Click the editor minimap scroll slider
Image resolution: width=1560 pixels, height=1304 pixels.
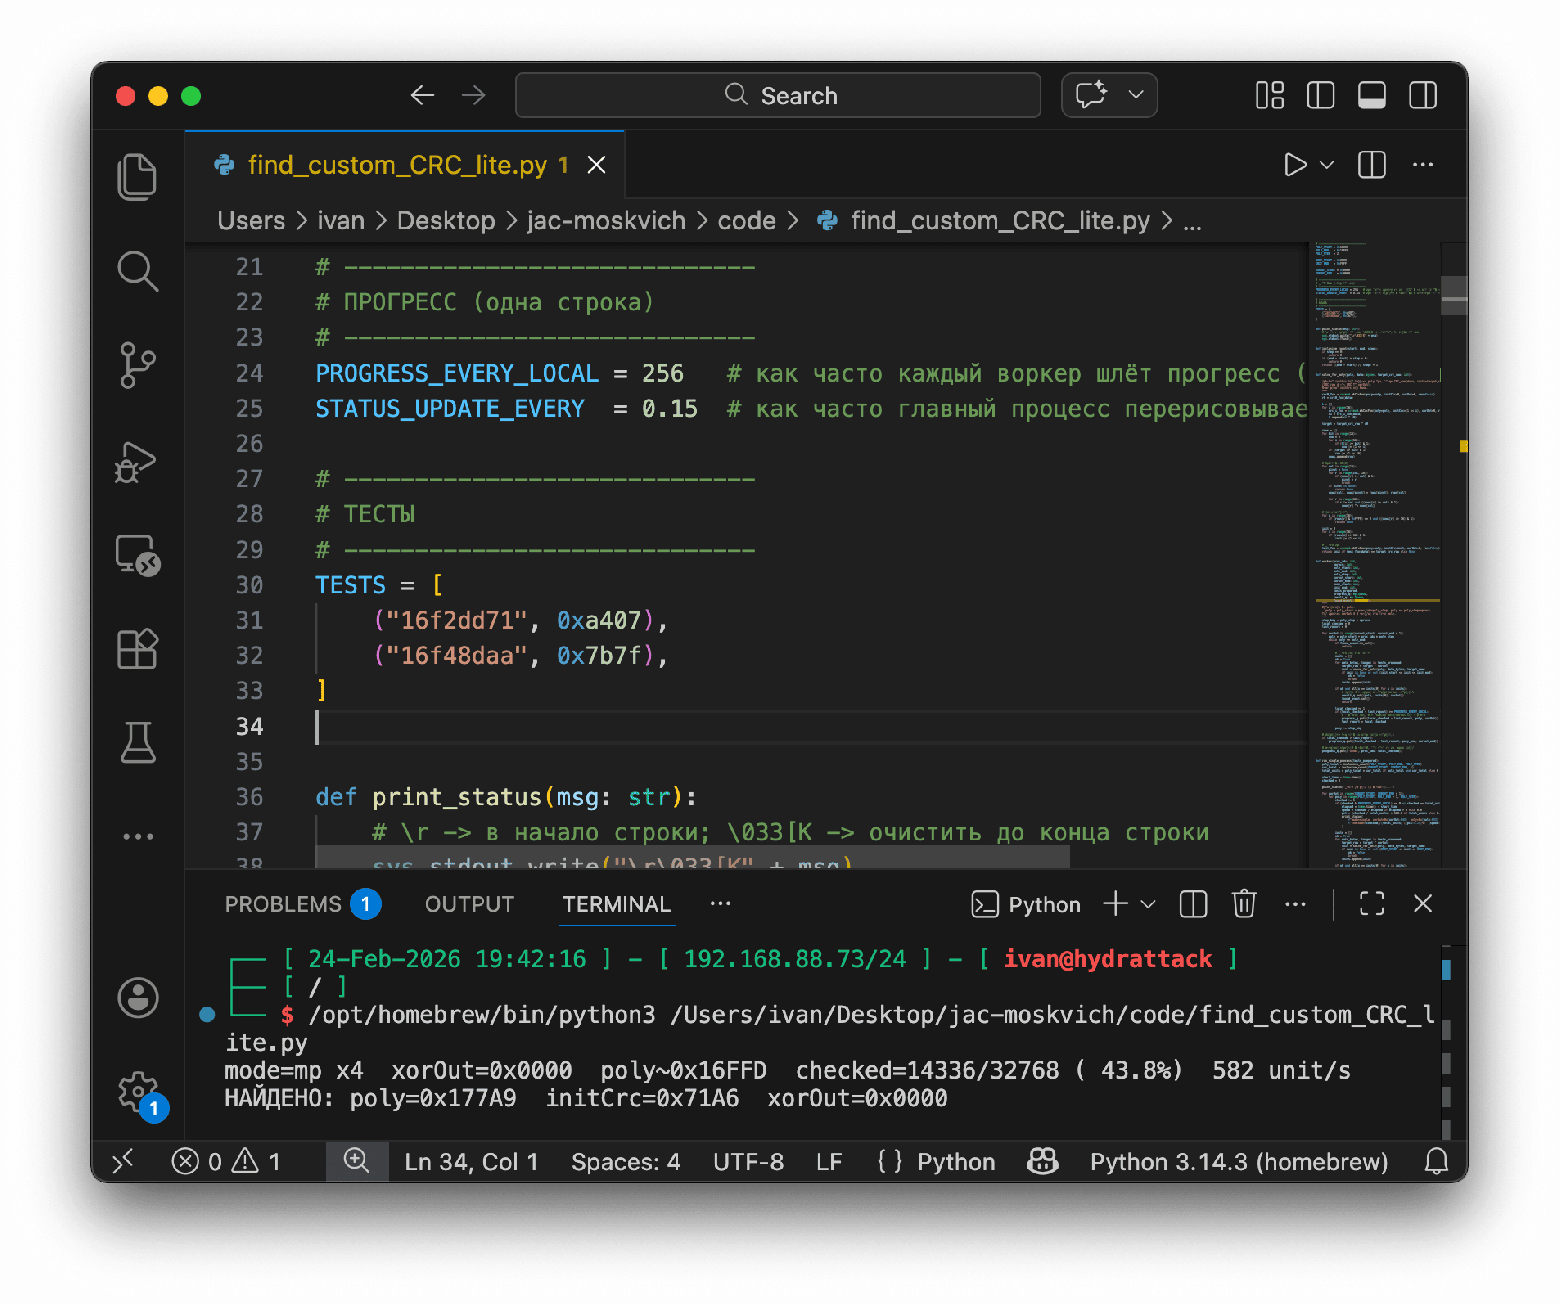pyautogui.click(x=1453, y=295)
